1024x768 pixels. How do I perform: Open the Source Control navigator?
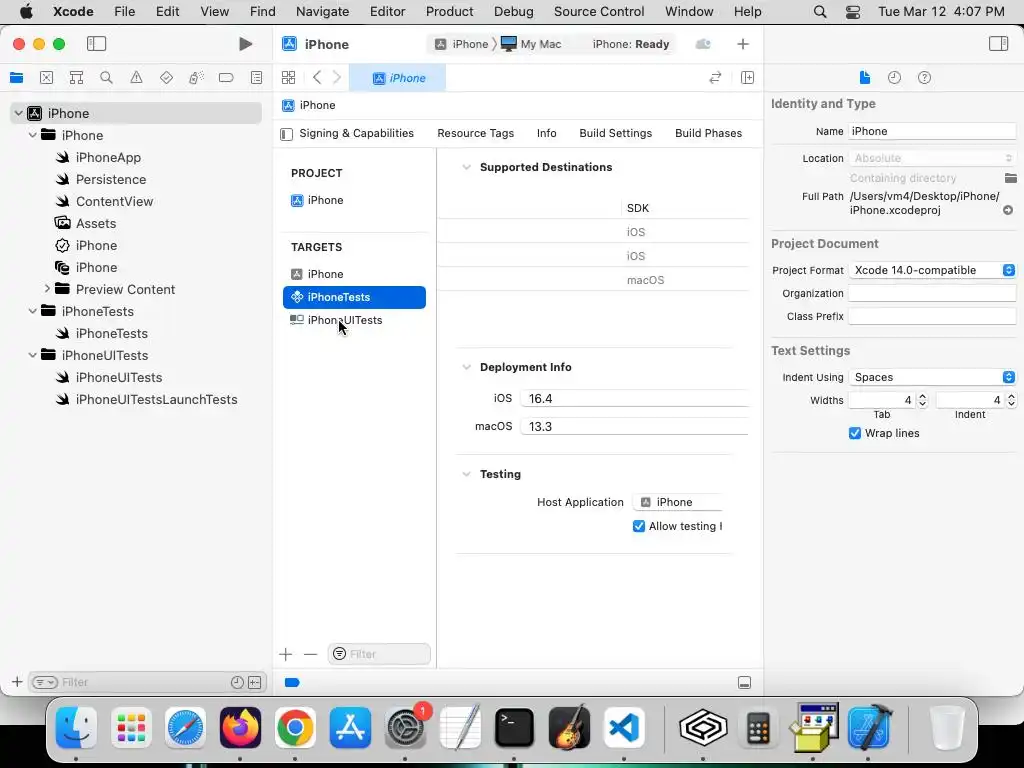pos(46,78)
